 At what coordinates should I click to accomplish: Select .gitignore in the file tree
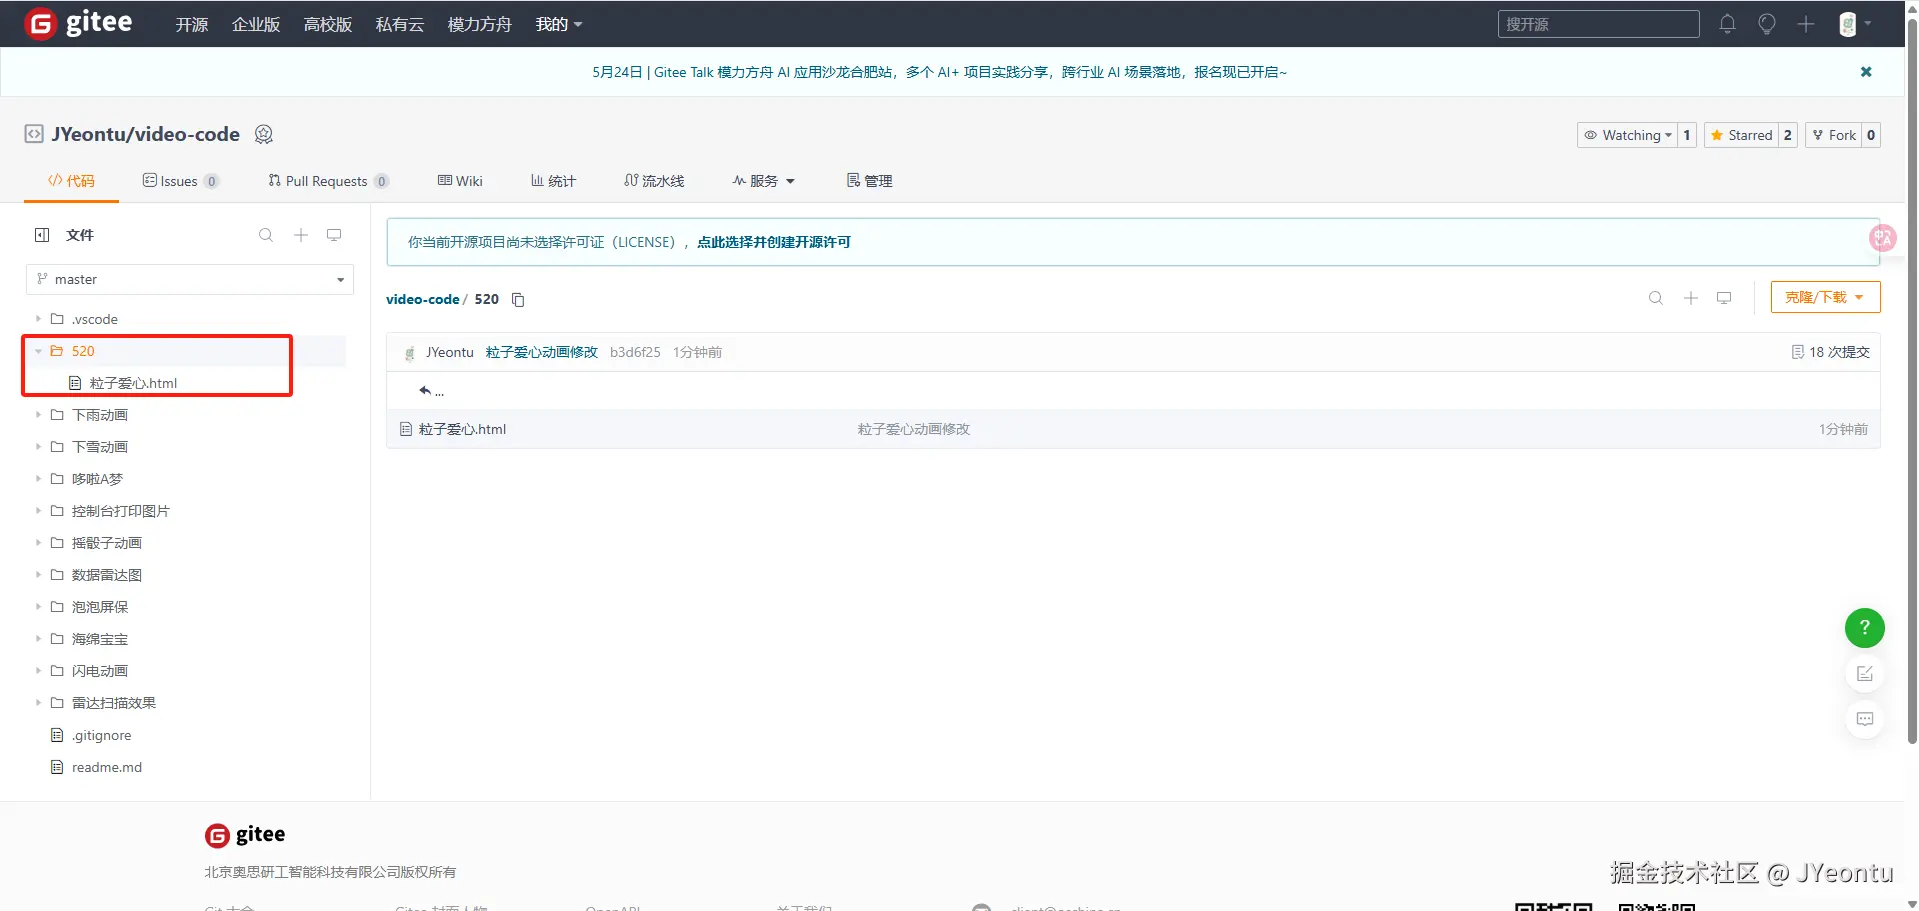pyautogui.click(x=101, y=735)
